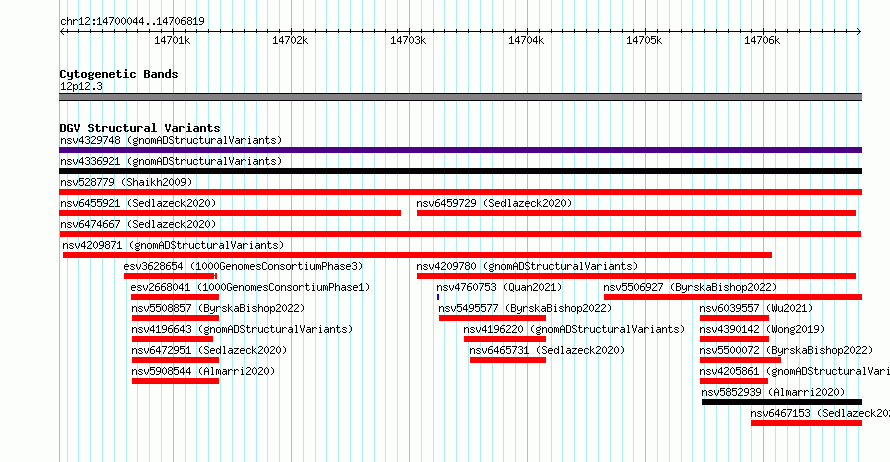Open nsv4196643 gnomAD variant label
Image resolution: width=890 pixels, height=462 pixels.
(x=242, y=329)
